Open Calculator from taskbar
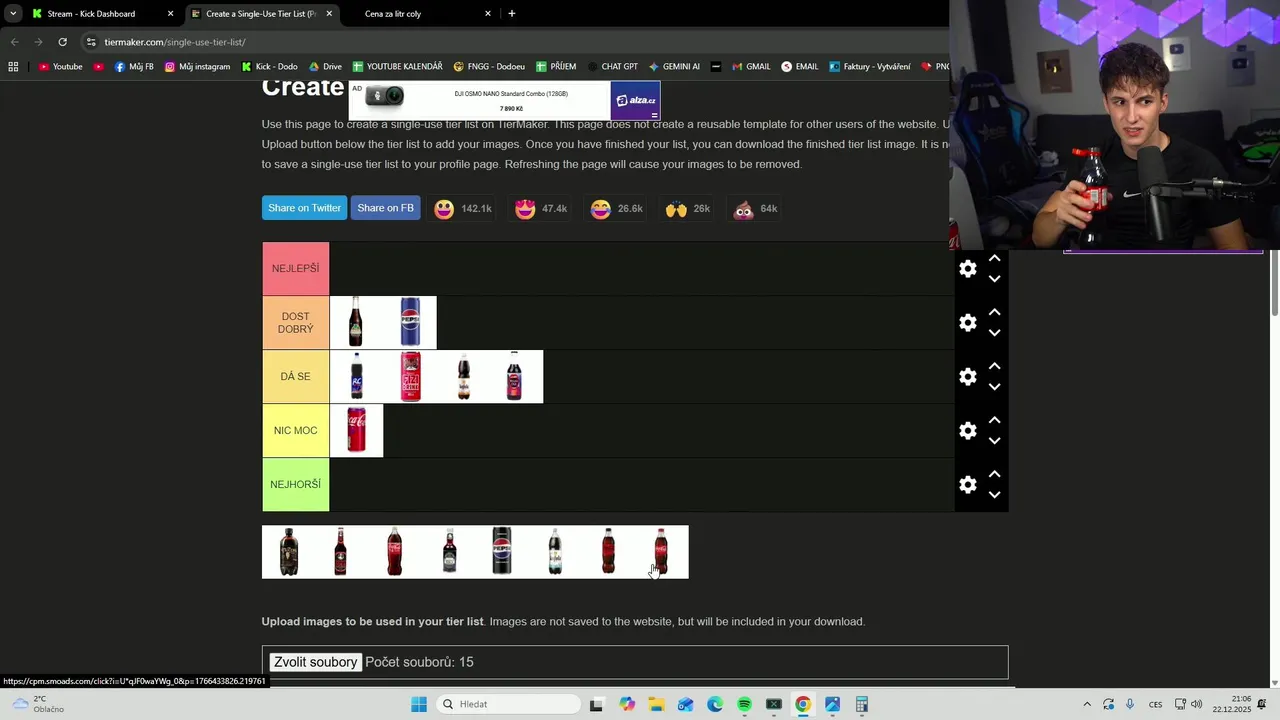Image resolution: width=1280 pixels, height=720 pixels. [862, 704]
